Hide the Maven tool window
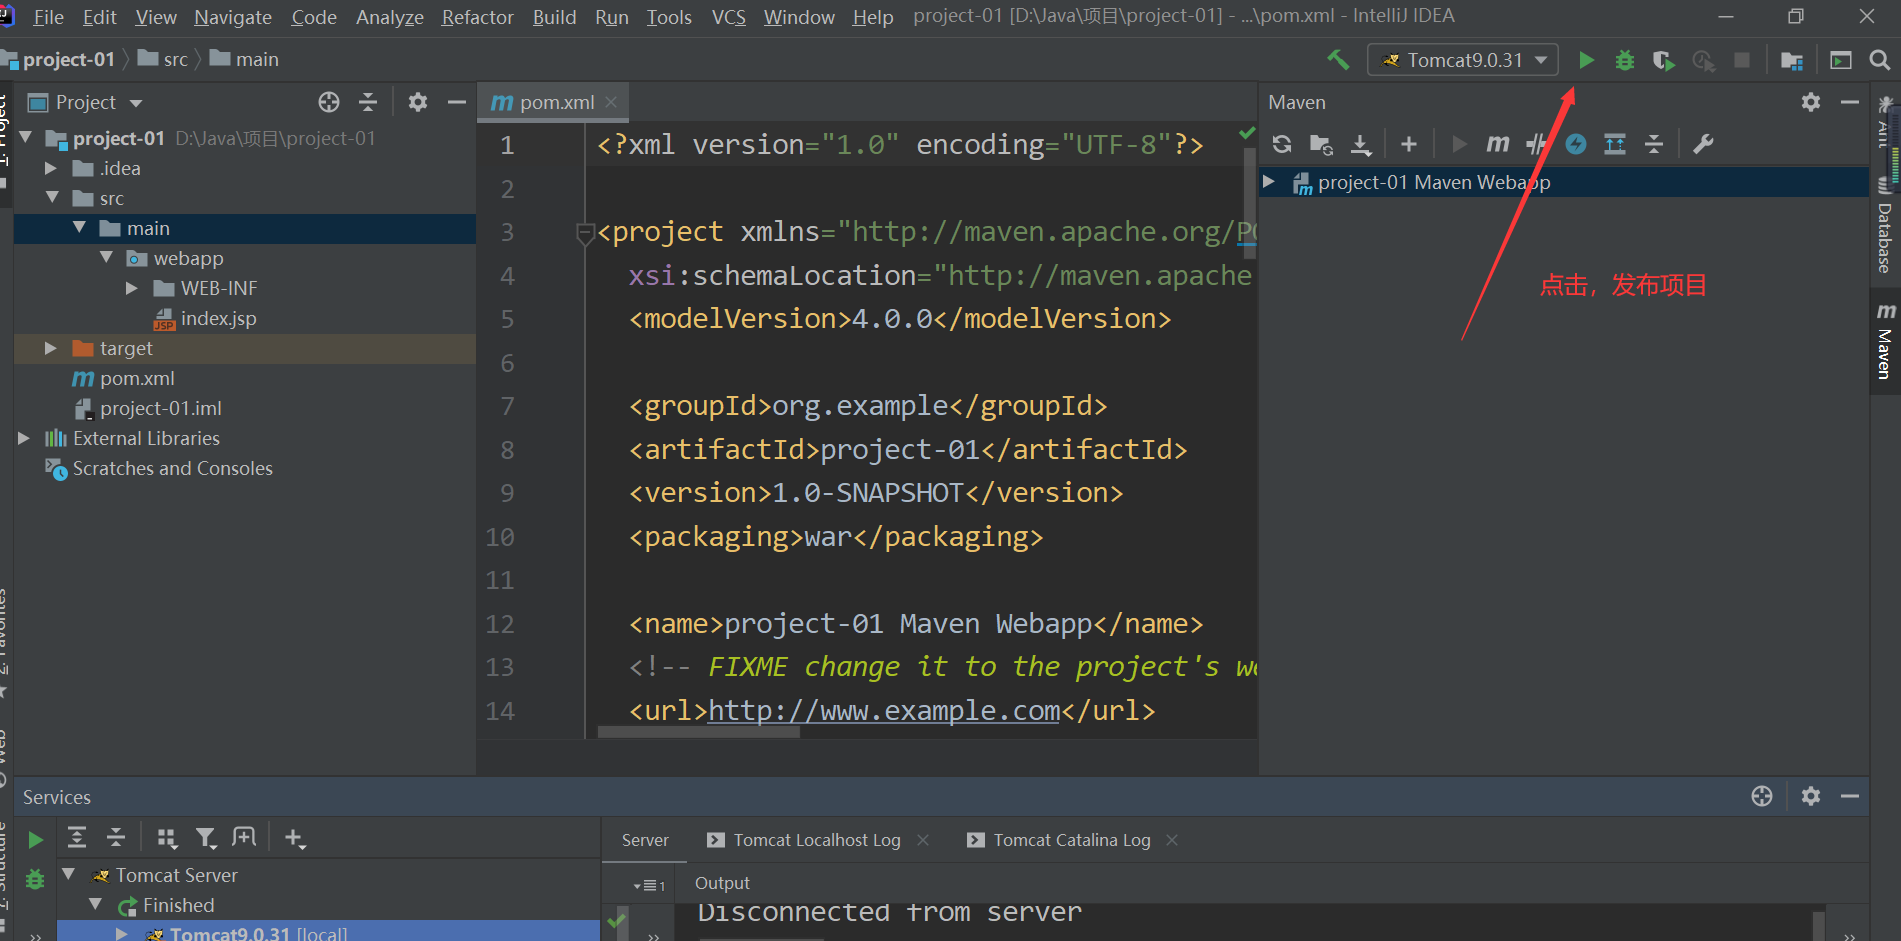Screen dimensions: 1901x941 (x=1850, y=102)
